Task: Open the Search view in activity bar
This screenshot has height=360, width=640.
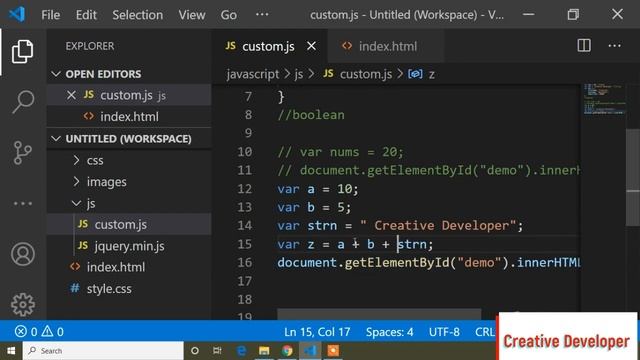Action: click(22, 102)
